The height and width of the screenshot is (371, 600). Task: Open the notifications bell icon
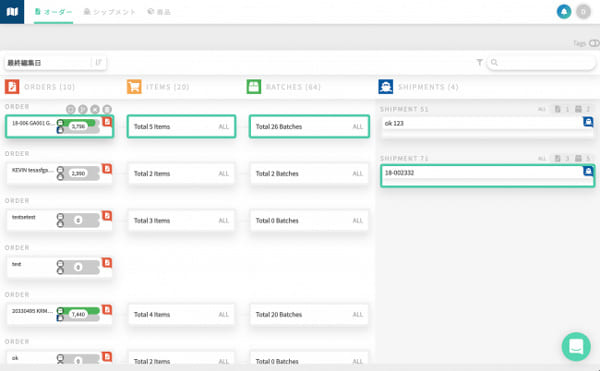pyautogui.click(x=564, y=11)
